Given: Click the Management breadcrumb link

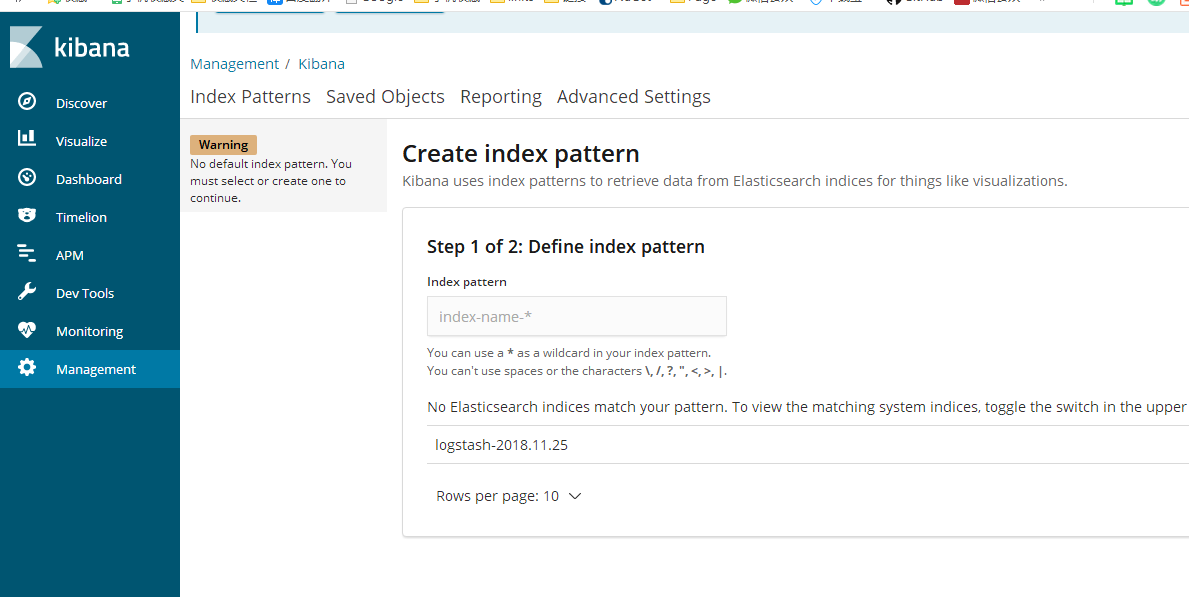Looking at the screenshot, I should [x=234, y=64].
